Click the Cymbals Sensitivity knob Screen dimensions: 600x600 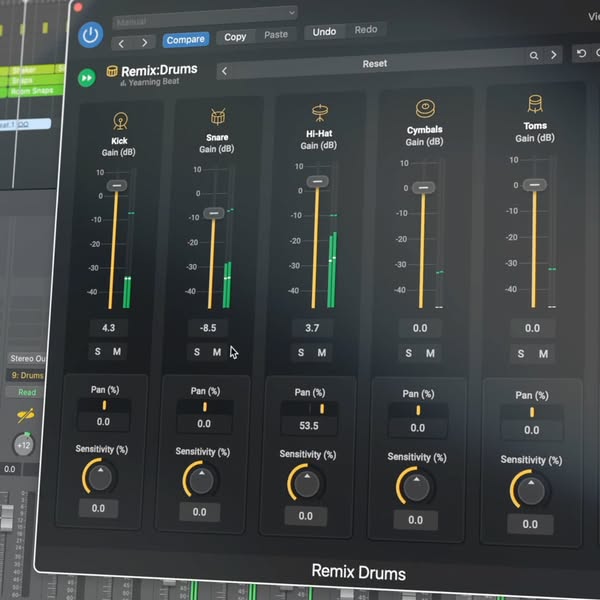point(416,487)
